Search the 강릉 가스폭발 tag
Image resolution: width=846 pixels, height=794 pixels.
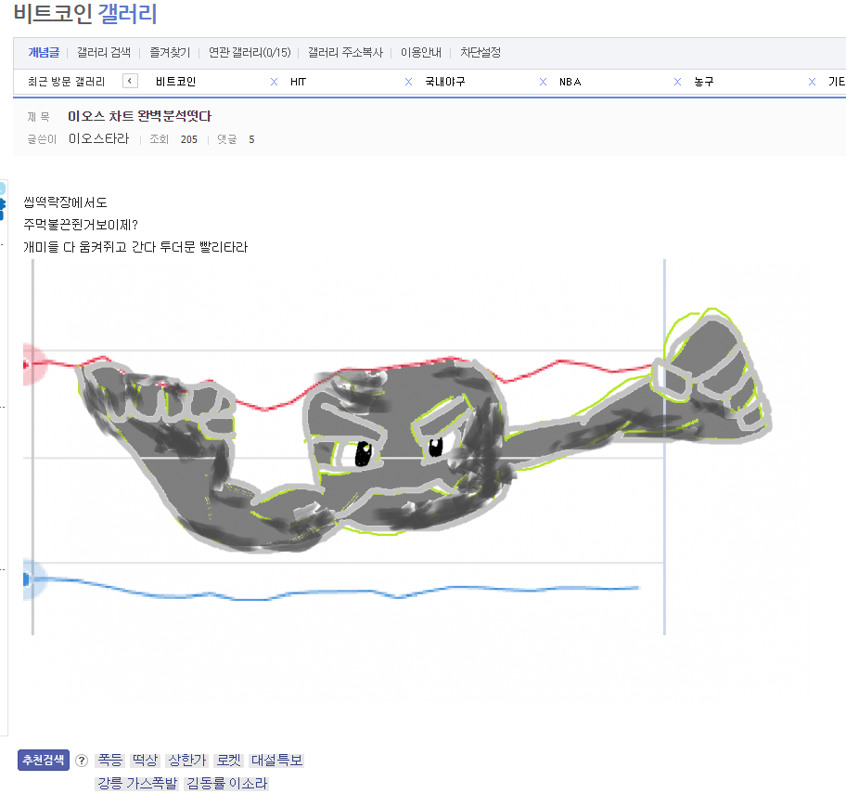pyautogui.click(x=137, y=783)
